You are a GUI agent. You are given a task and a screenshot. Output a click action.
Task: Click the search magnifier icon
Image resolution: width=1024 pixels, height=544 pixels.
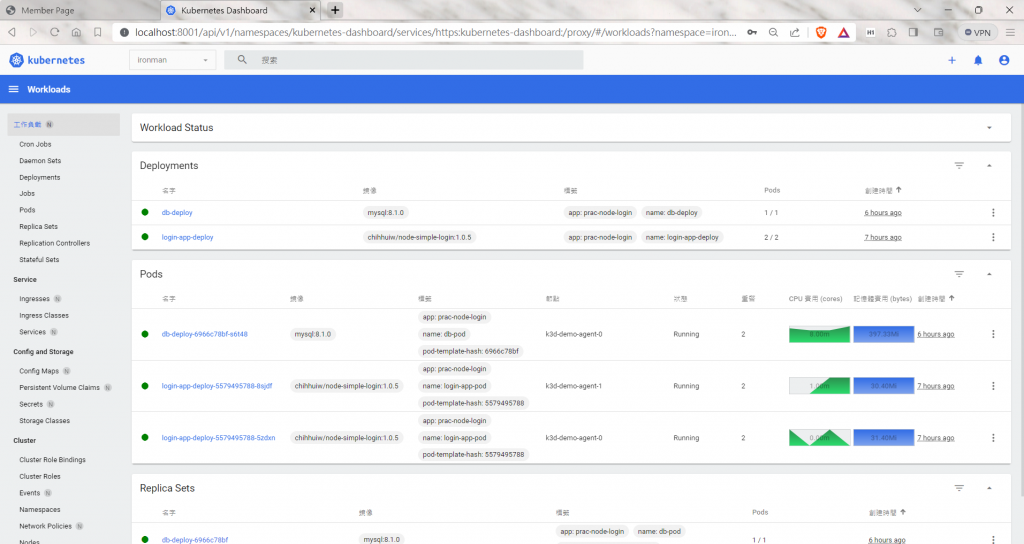point(242,59)
